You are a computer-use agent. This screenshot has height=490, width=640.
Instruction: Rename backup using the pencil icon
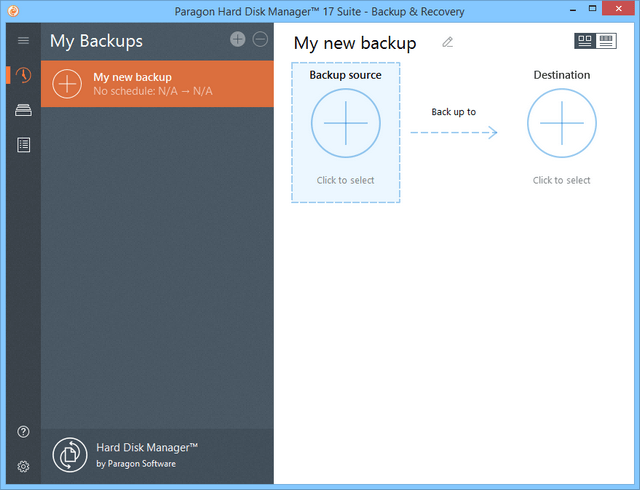(448, 42)
